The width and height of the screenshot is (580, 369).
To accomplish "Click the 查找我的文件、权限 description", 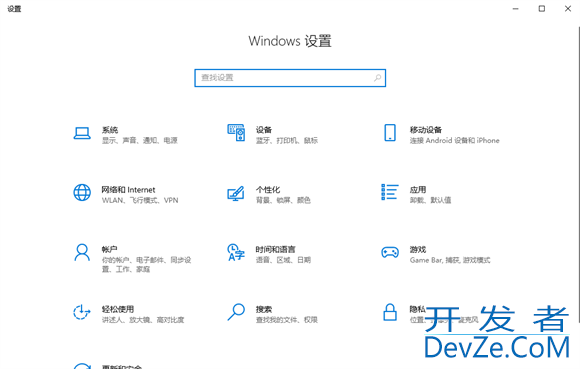I will pyautogui.click(x=287, y=320).
